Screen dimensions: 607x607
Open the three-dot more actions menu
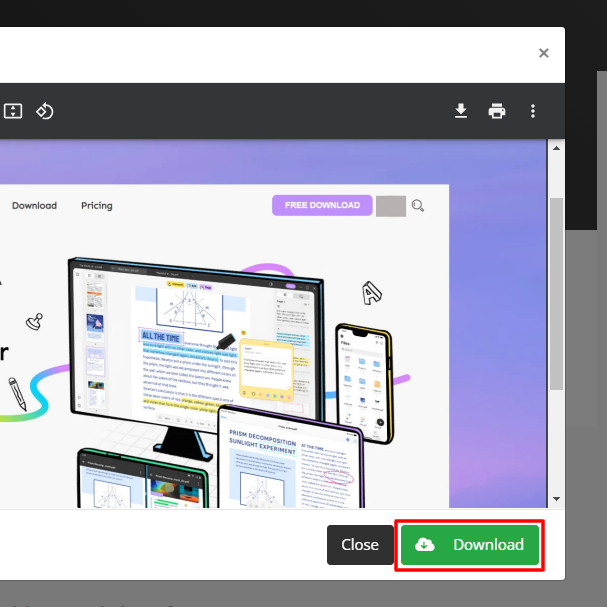click(x=533, y=111)
